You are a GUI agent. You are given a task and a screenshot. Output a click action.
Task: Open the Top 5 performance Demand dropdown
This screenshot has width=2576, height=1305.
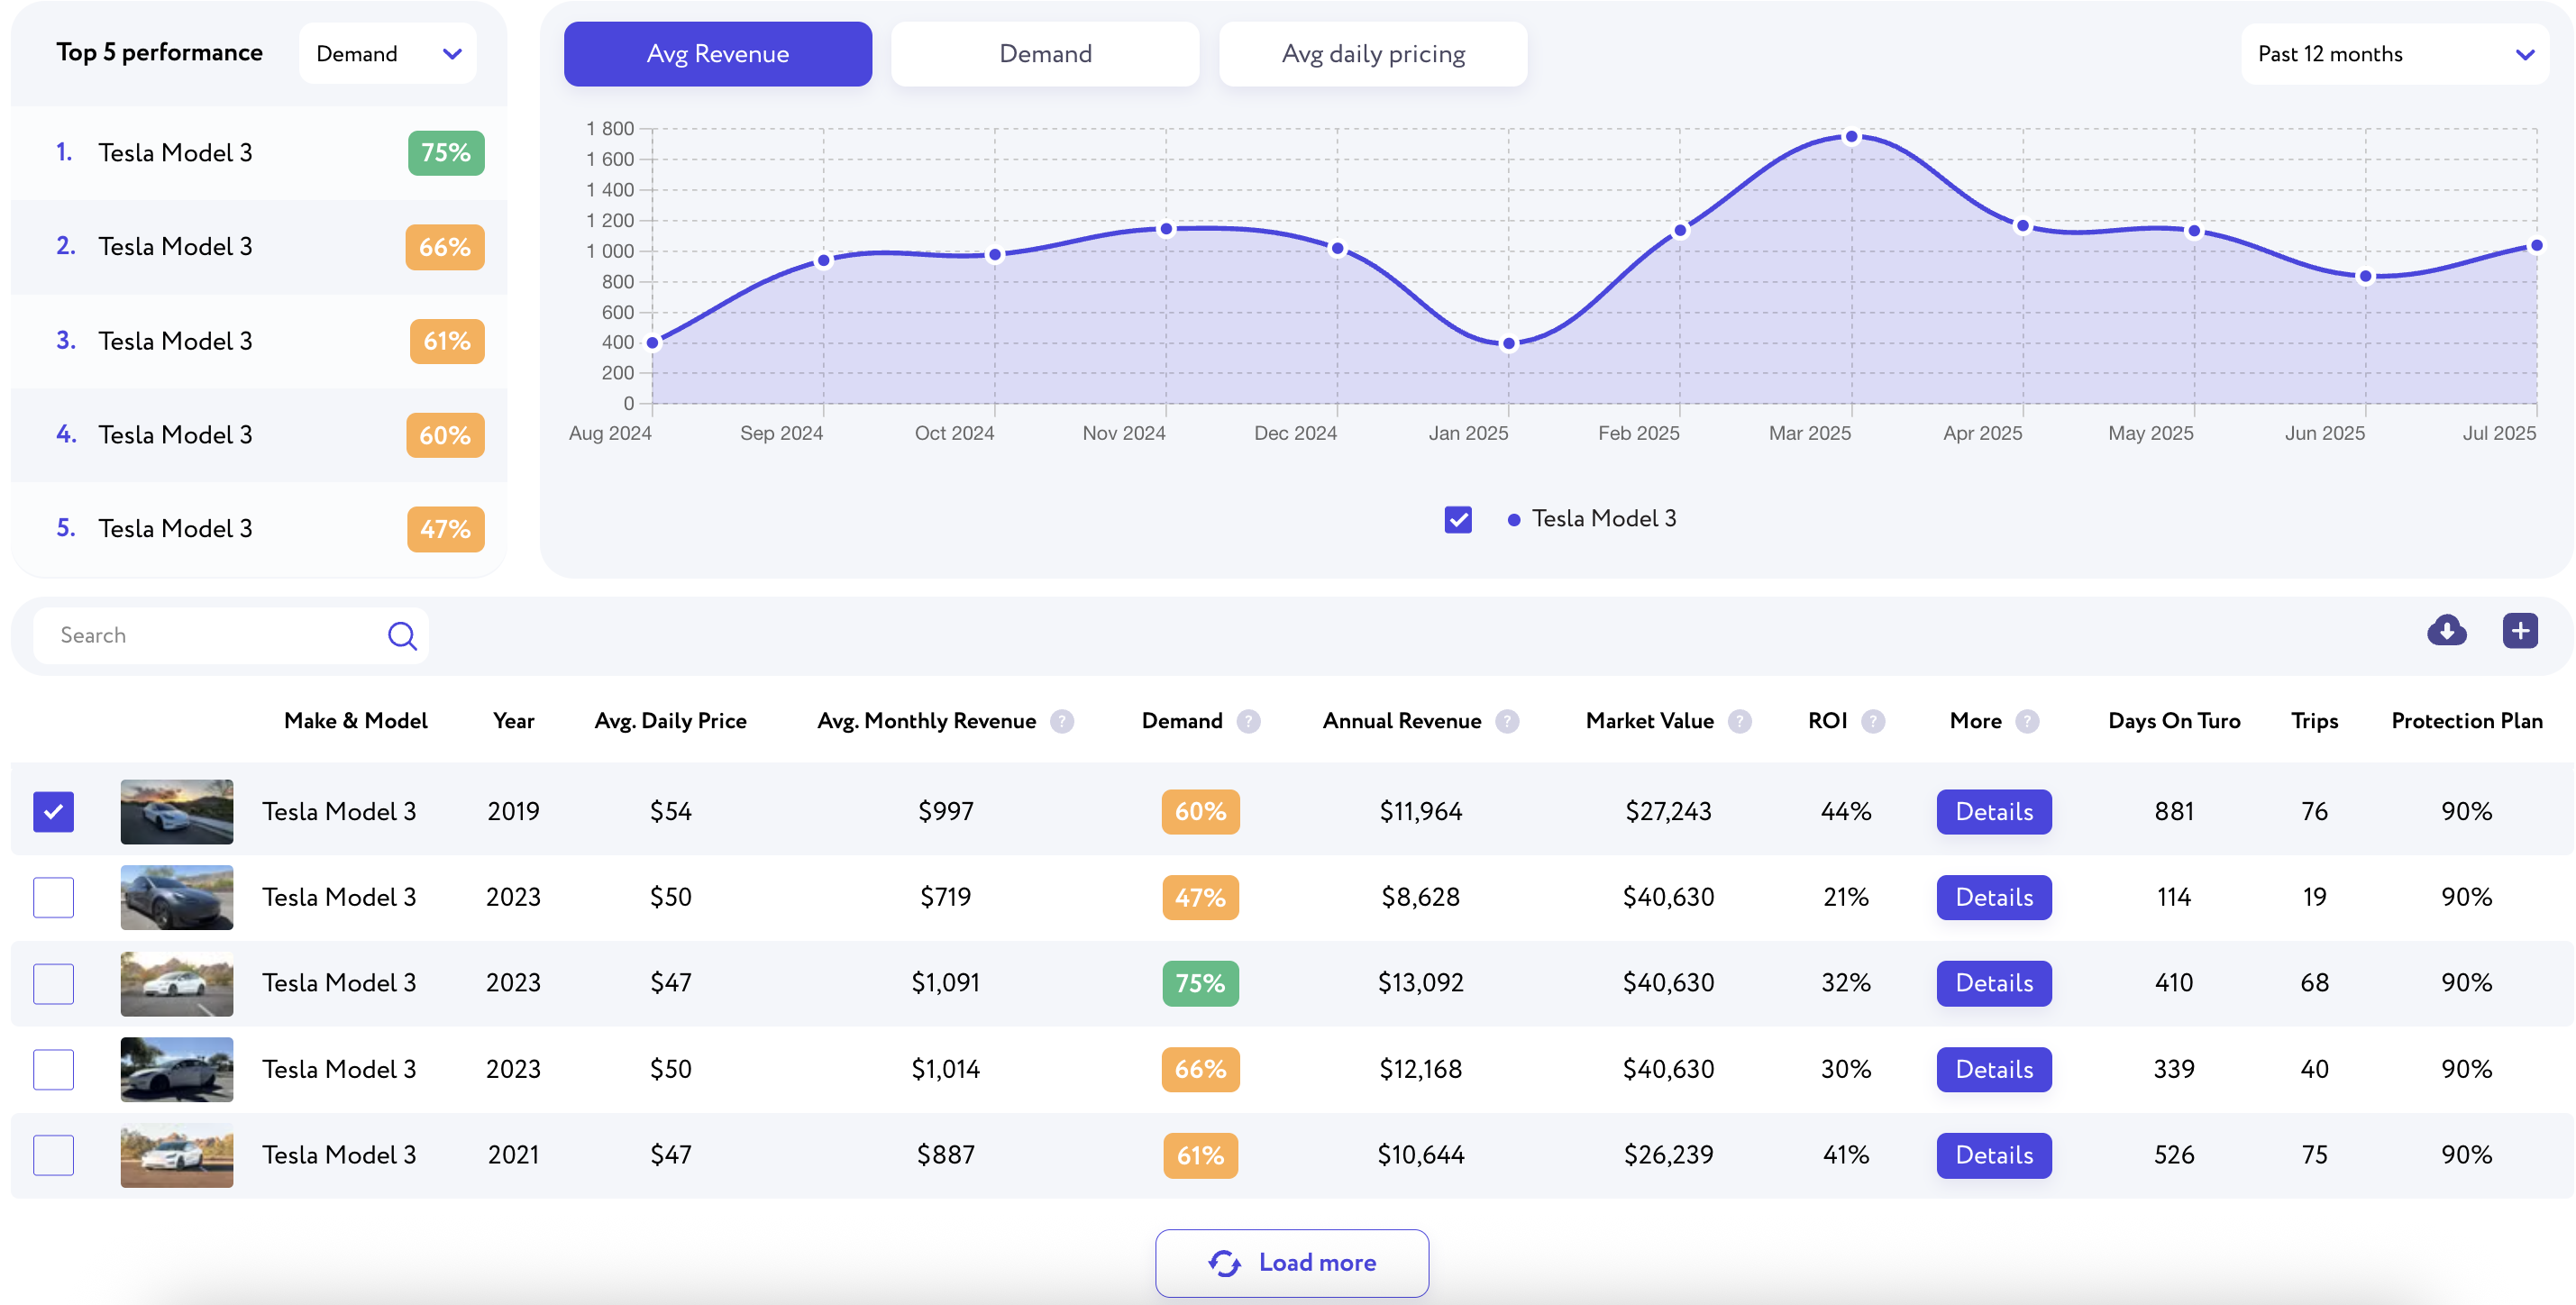(x=387, y=53)
